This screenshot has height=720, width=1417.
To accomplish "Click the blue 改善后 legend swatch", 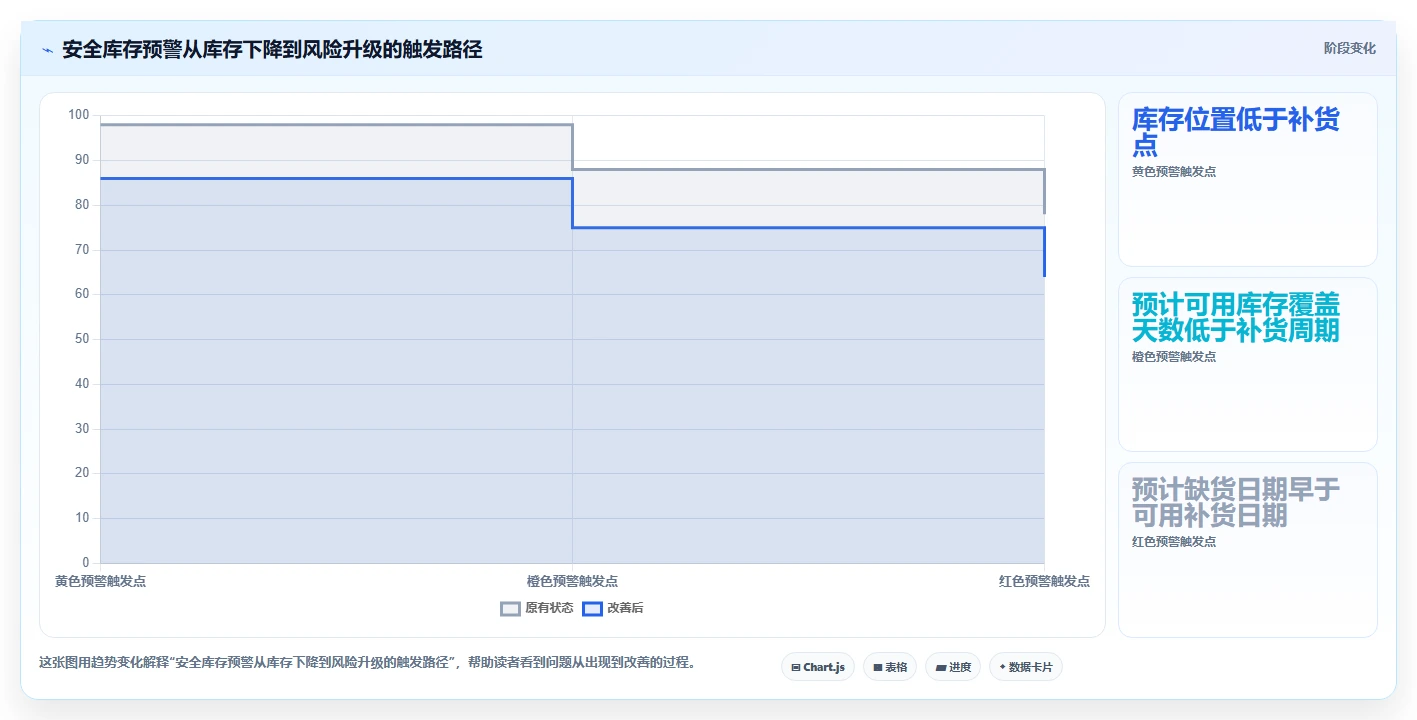I will pos(592,608).
